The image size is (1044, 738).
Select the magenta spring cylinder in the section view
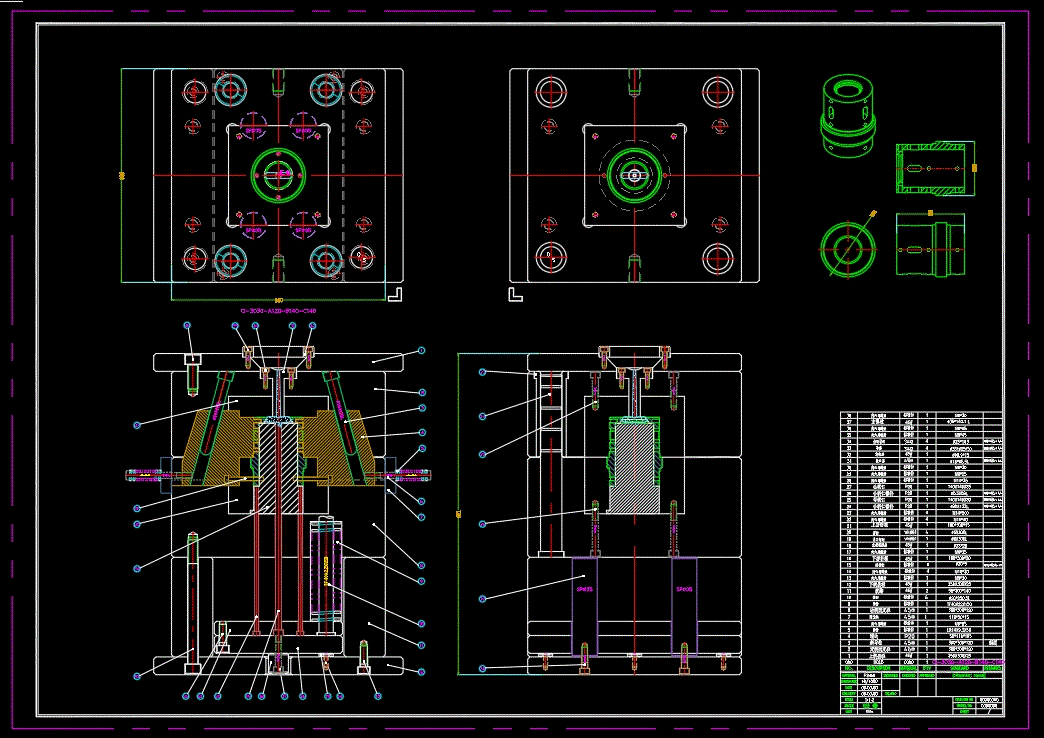(326, 571)
